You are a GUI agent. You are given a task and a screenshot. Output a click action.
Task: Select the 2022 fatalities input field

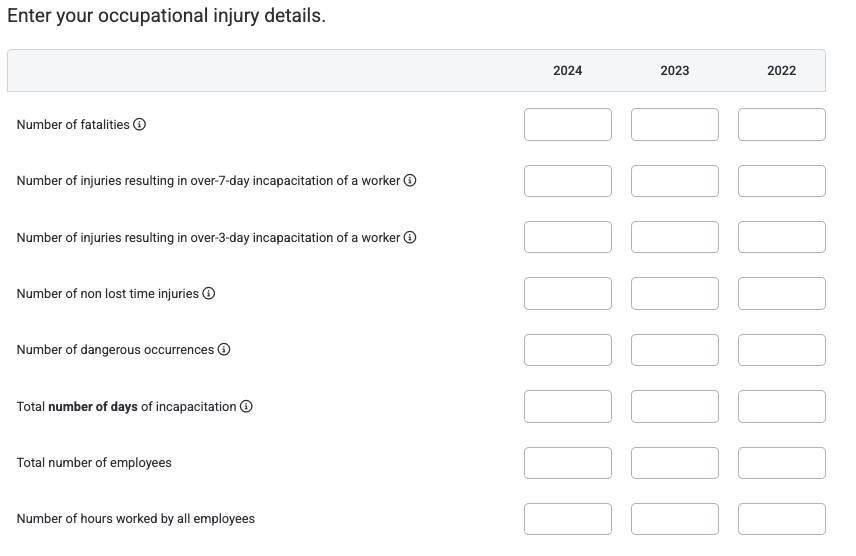tap(782, 125)
